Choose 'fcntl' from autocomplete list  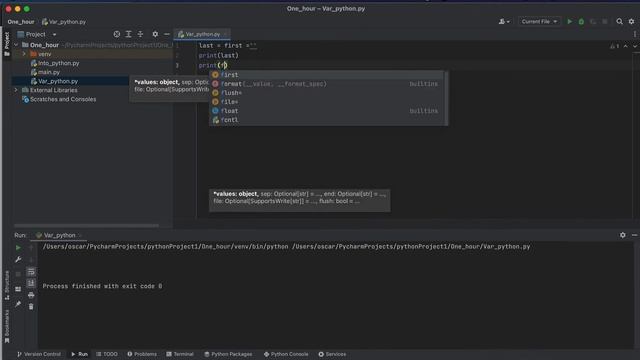[x=328, y=120]
